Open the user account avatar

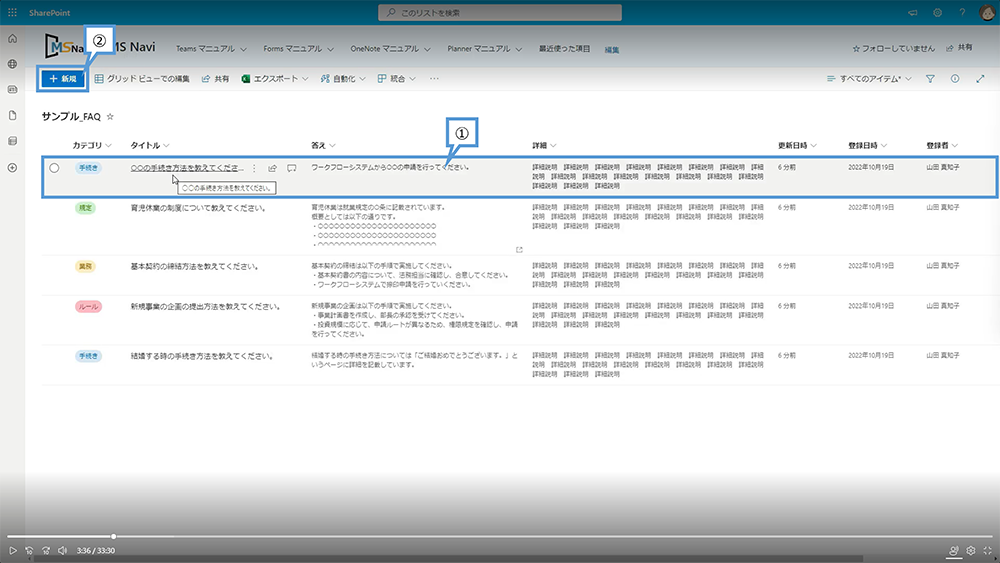[x=987, y=13]
